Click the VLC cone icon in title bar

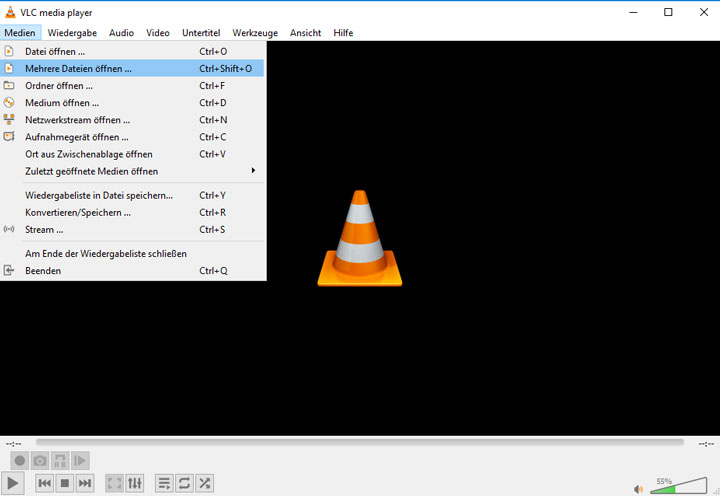point(10,12)
